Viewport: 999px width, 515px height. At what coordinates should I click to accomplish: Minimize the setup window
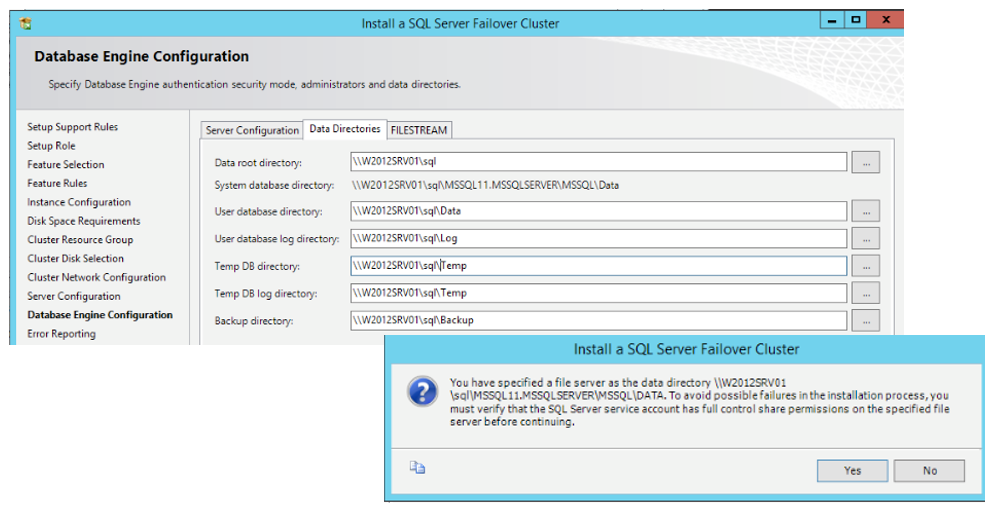831,20
